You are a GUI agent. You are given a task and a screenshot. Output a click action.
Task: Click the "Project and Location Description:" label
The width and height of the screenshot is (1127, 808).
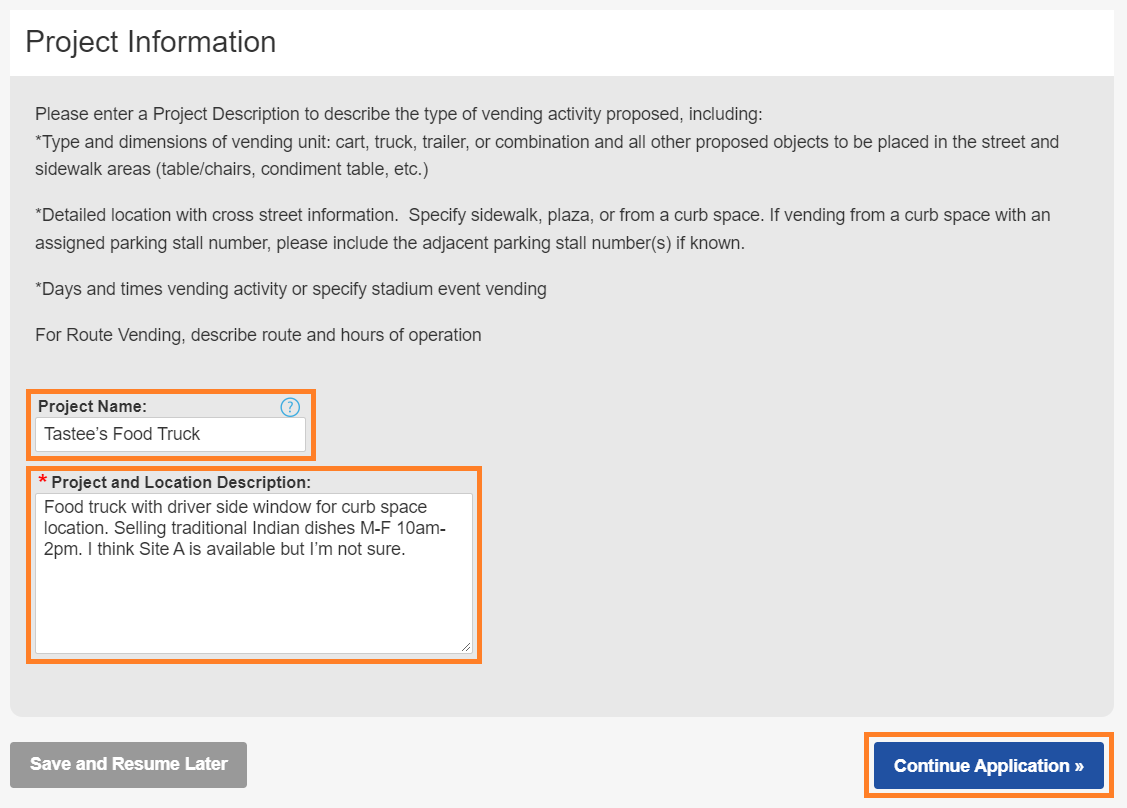tap(181, 482)
